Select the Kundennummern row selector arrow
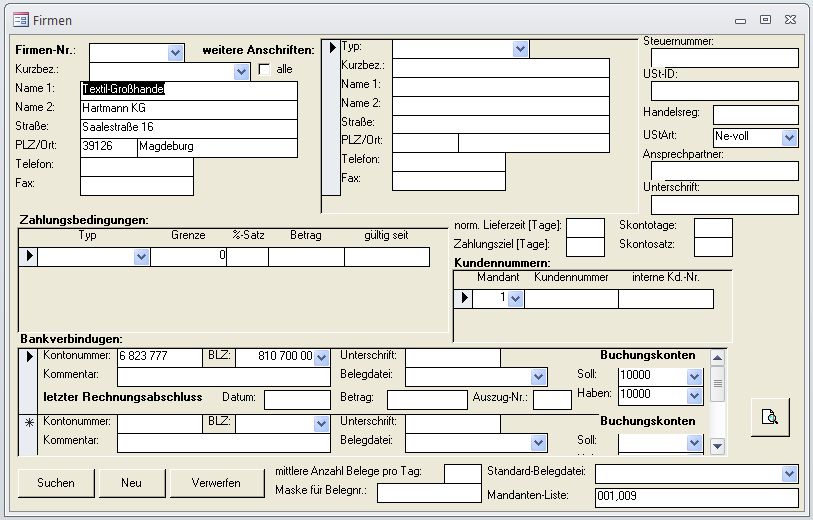813x520 pixels. click(463, 299)
